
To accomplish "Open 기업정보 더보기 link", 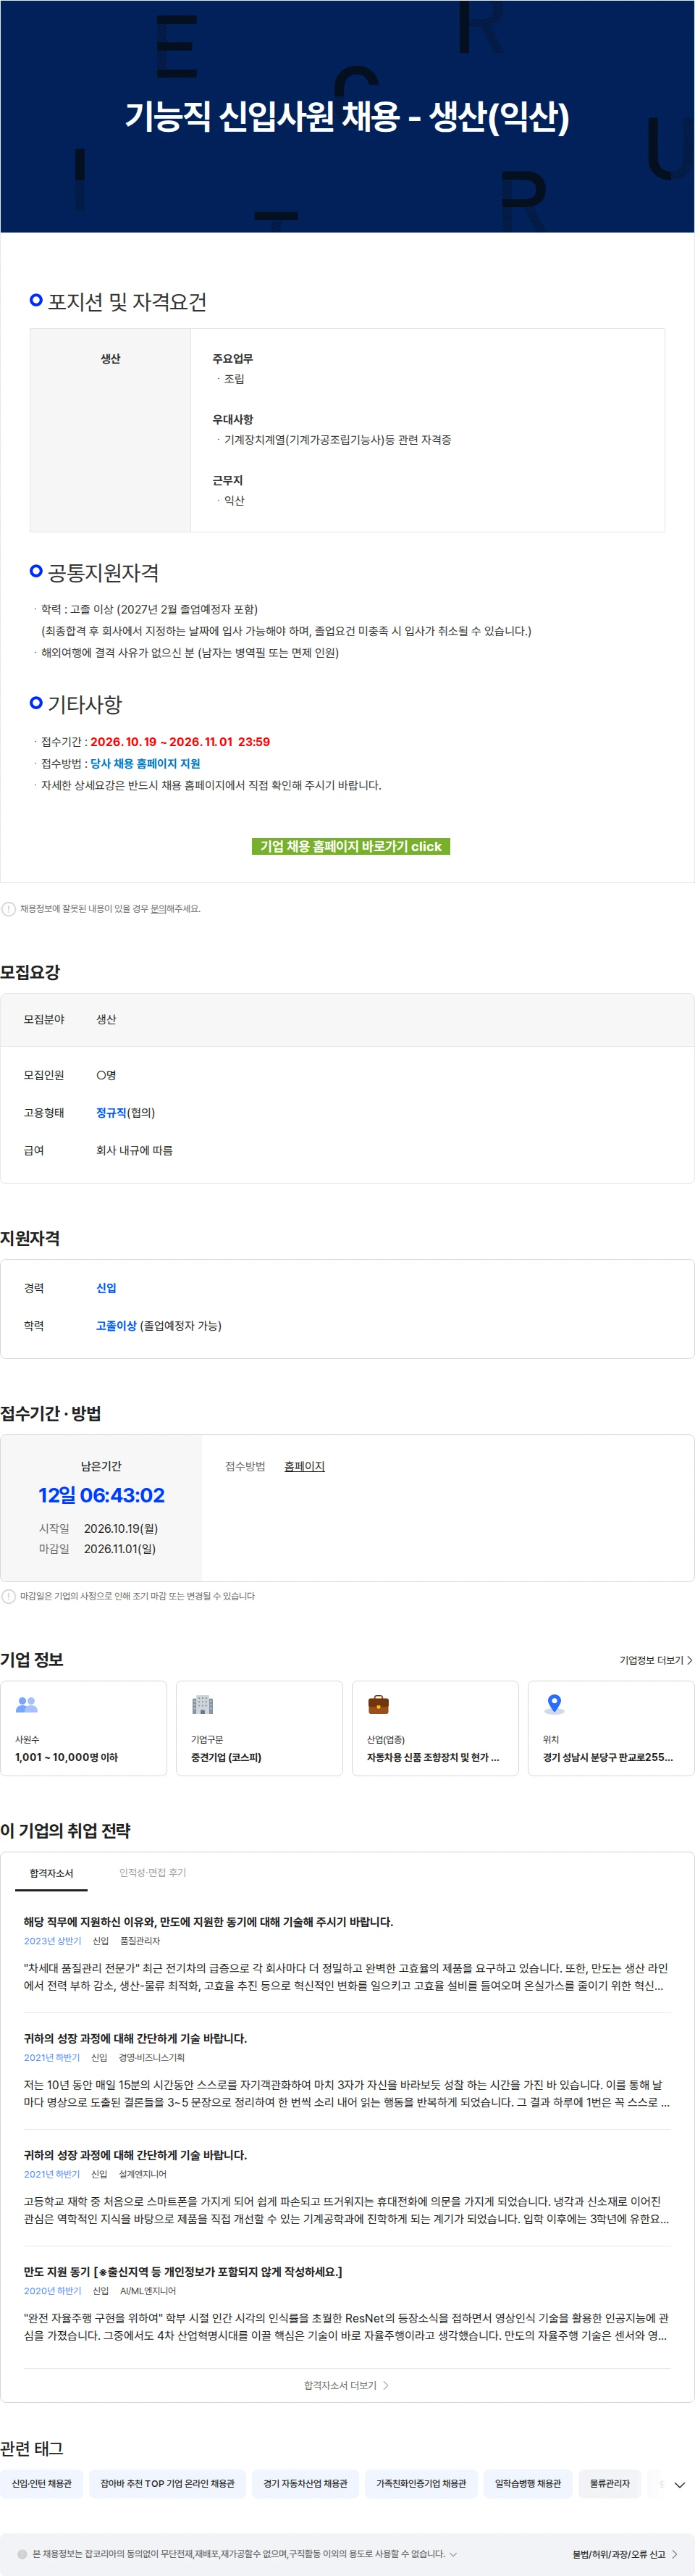I will 655,1660.
